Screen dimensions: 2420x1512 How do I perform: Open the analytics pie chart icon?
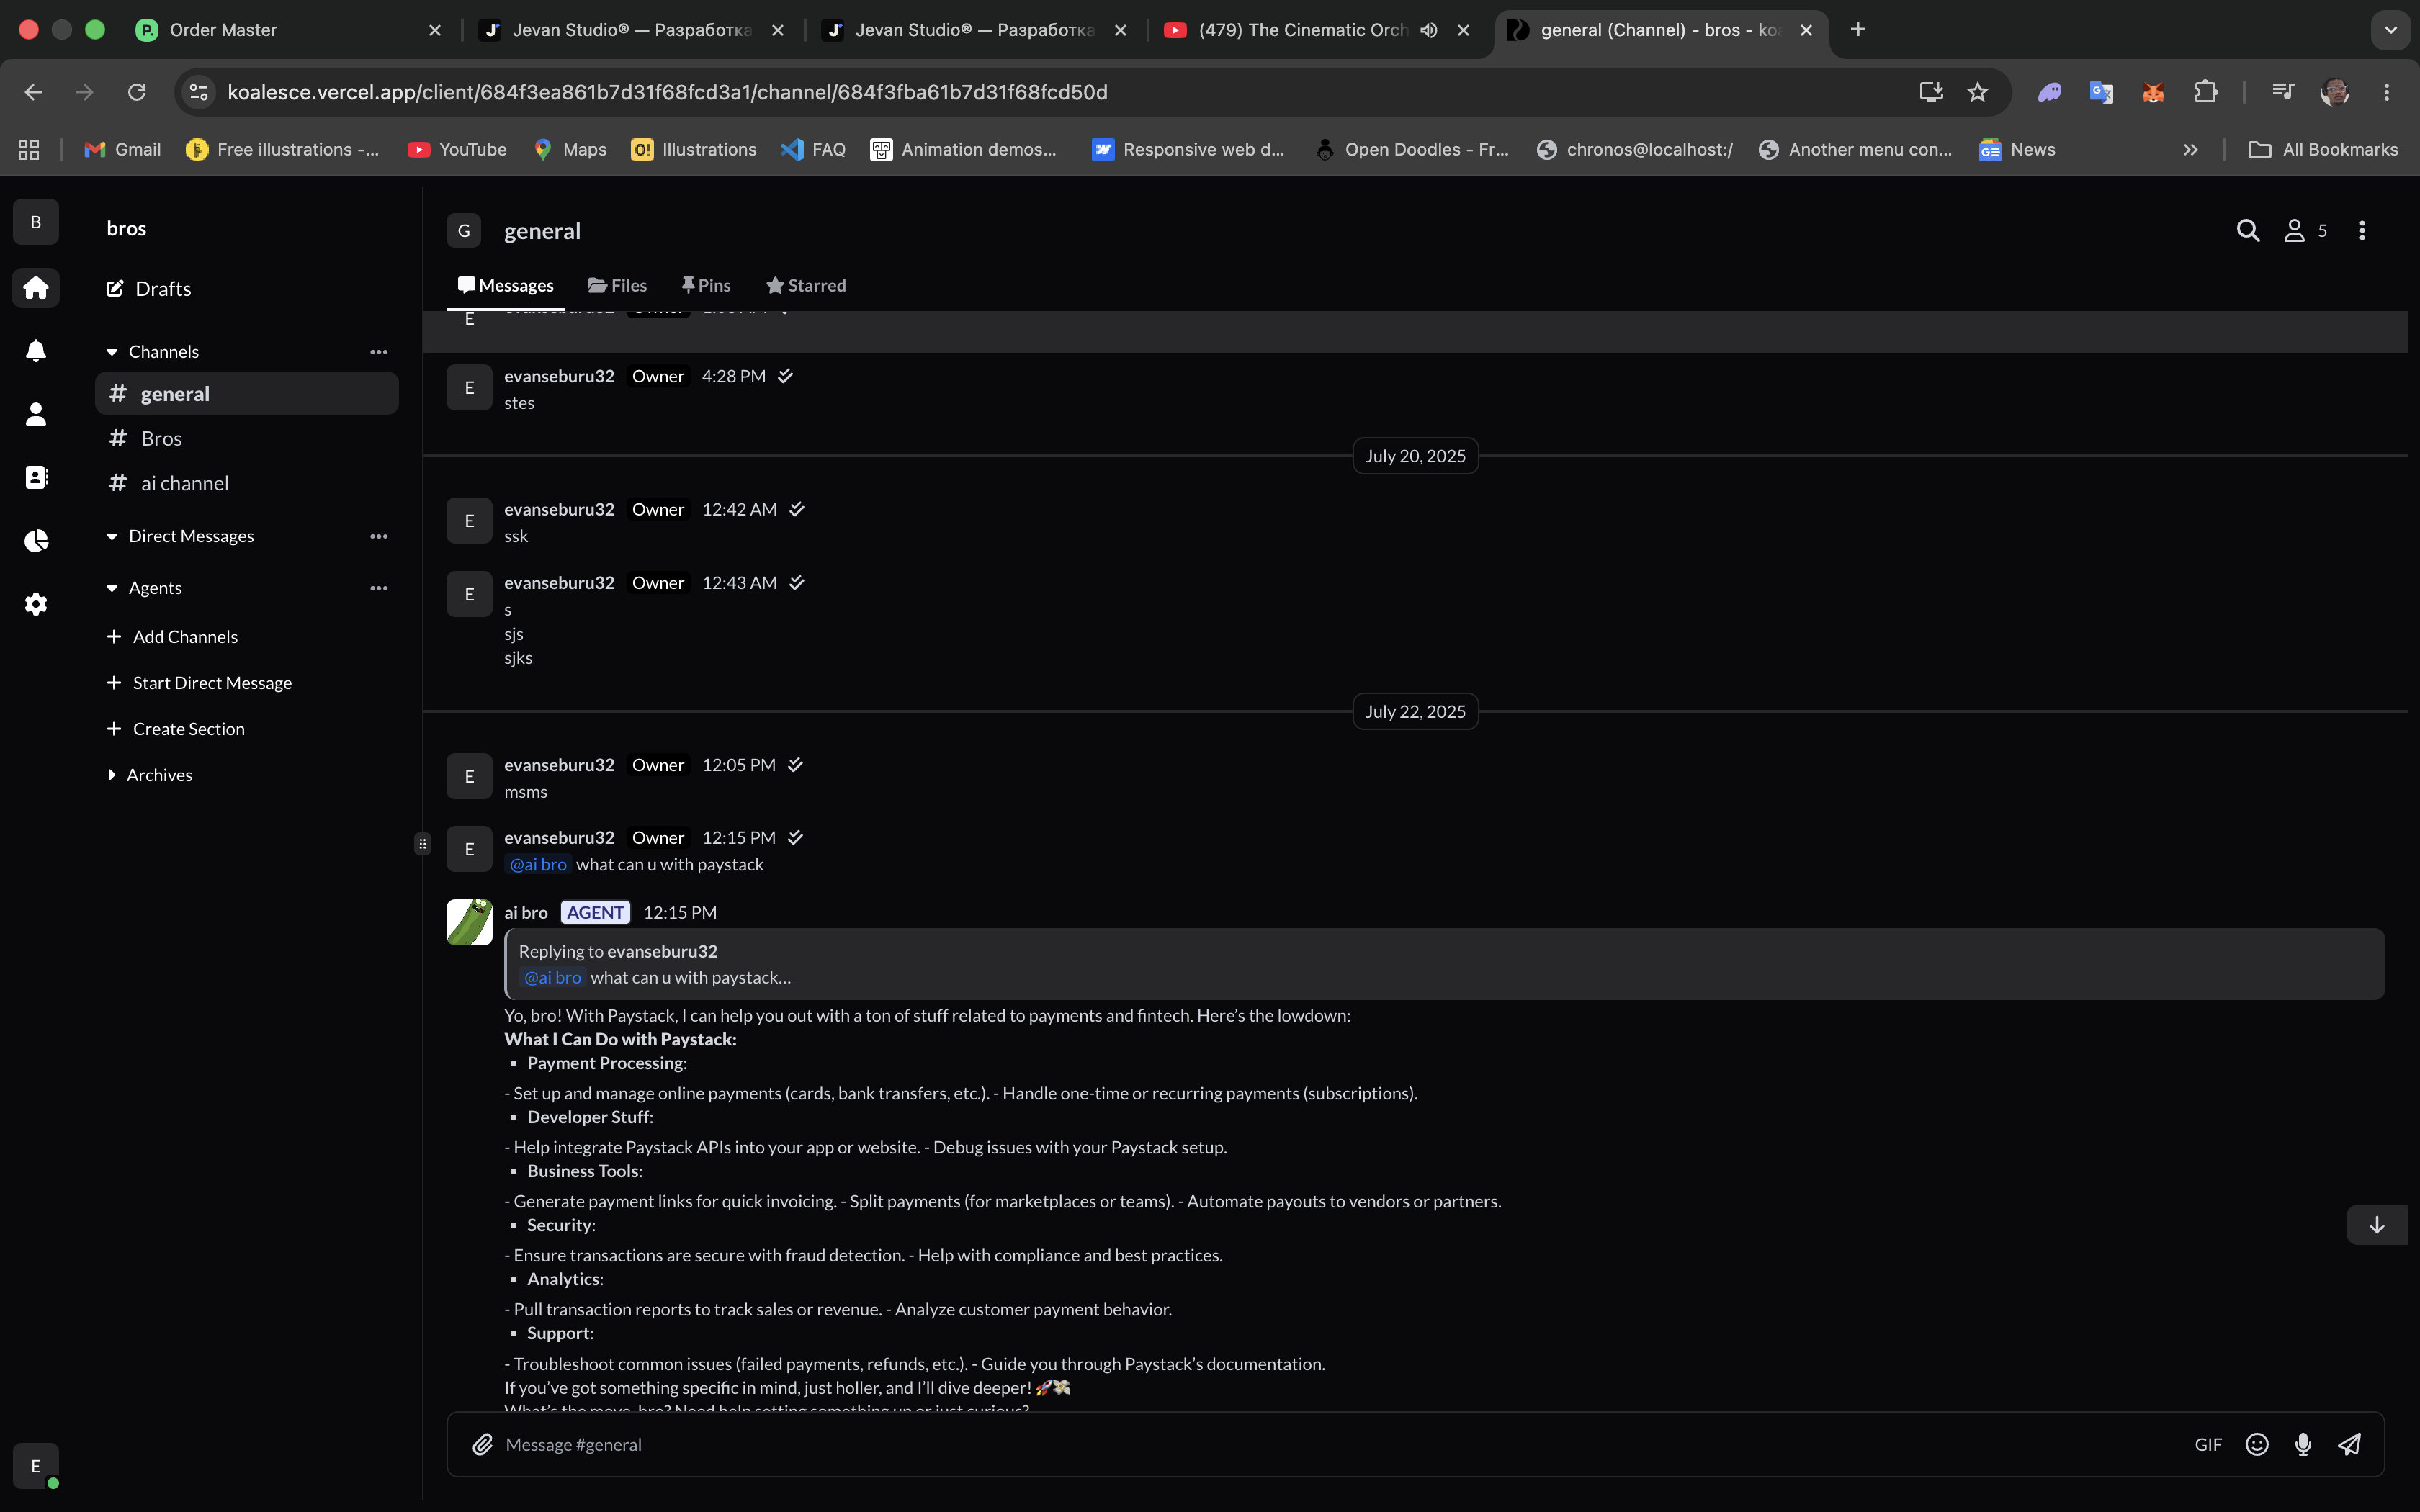click(x=36, y=540)
